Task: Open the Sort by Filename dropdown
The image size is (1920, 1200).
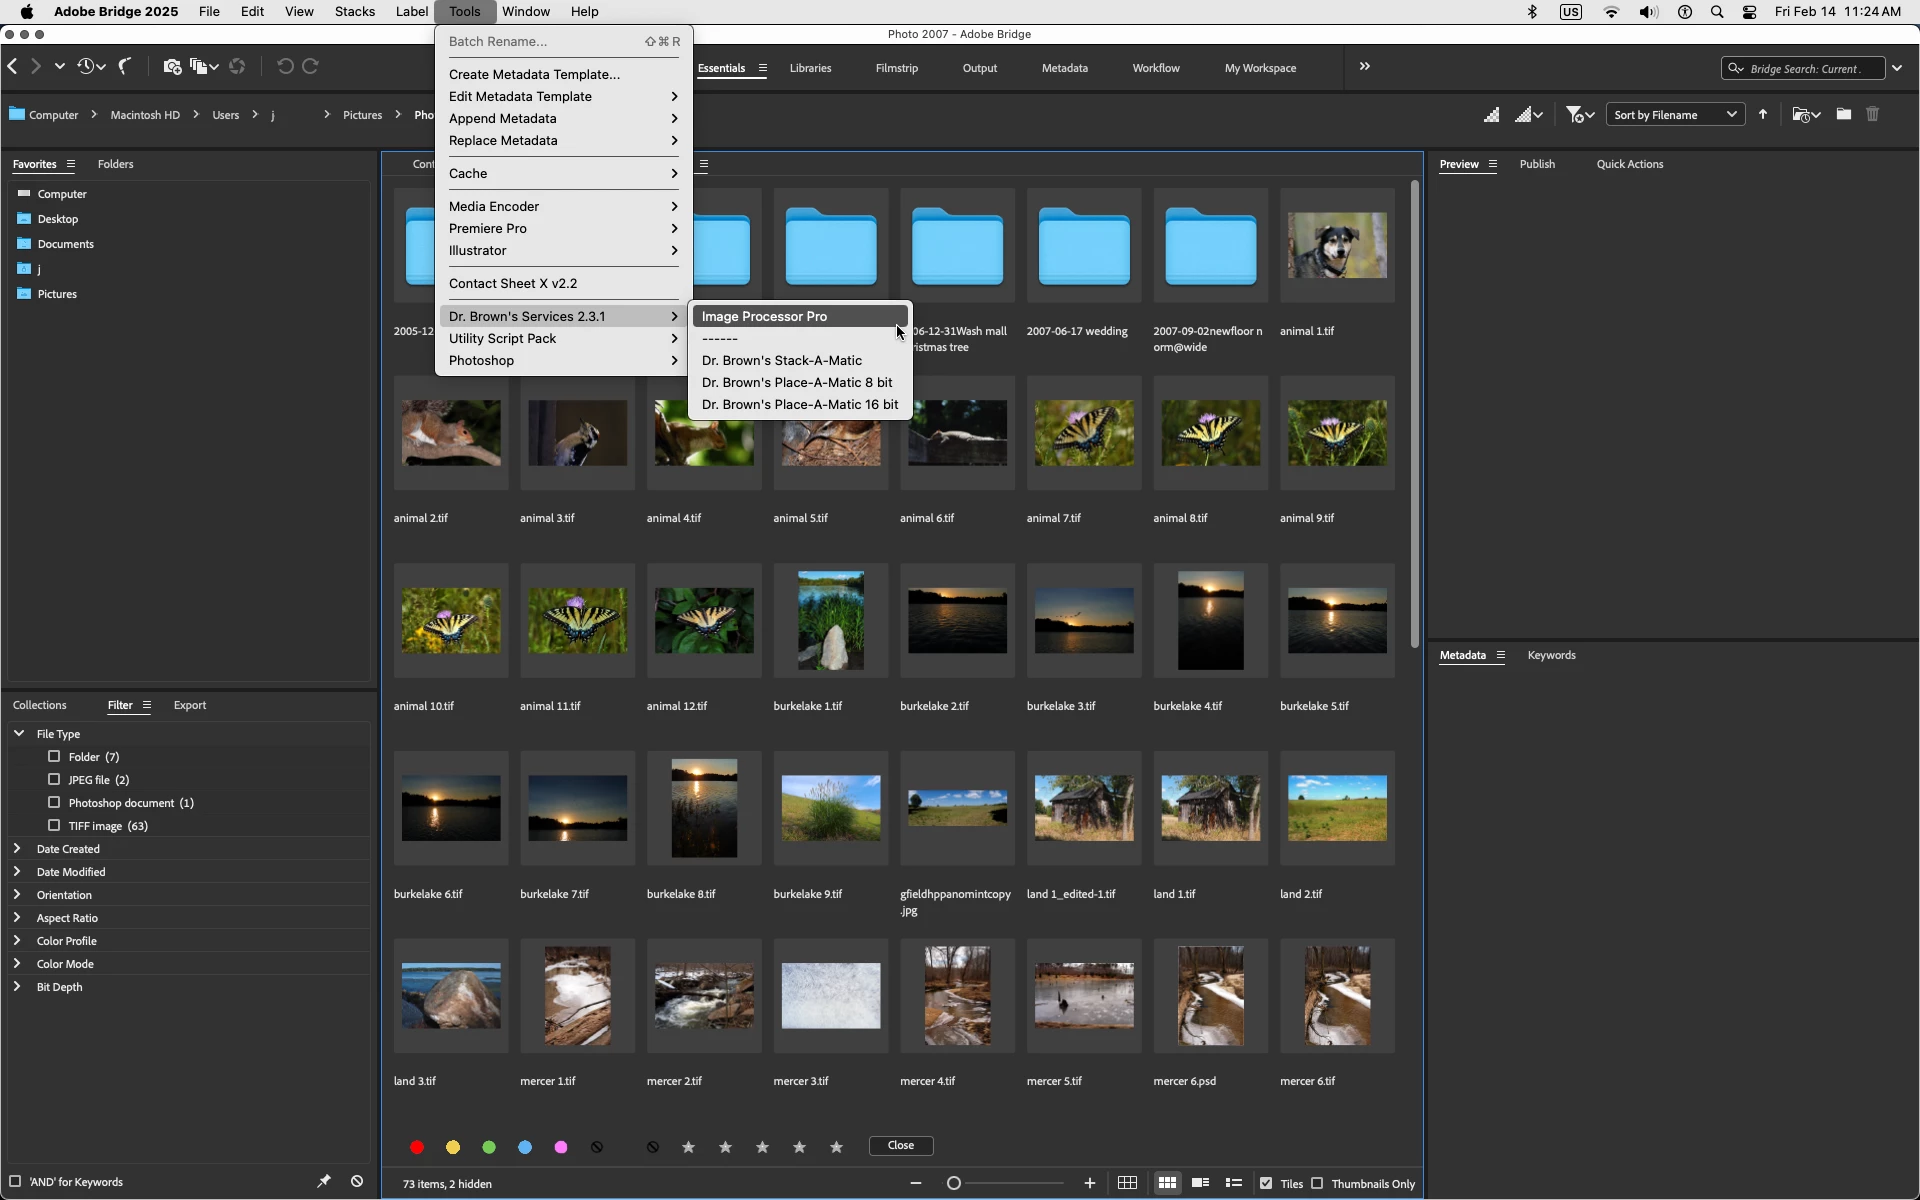Action: (1674, 115)
